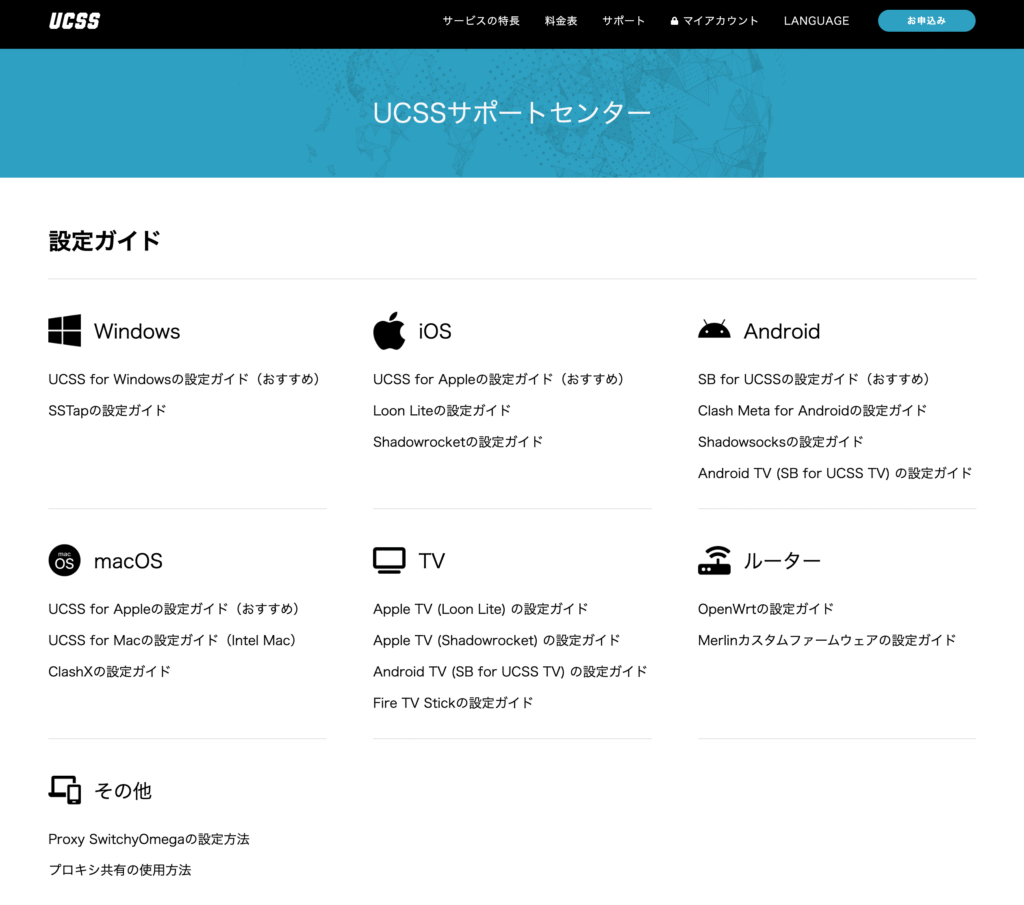Click the Windows logo icon
1024x905 pixels.
click(65, 330)
